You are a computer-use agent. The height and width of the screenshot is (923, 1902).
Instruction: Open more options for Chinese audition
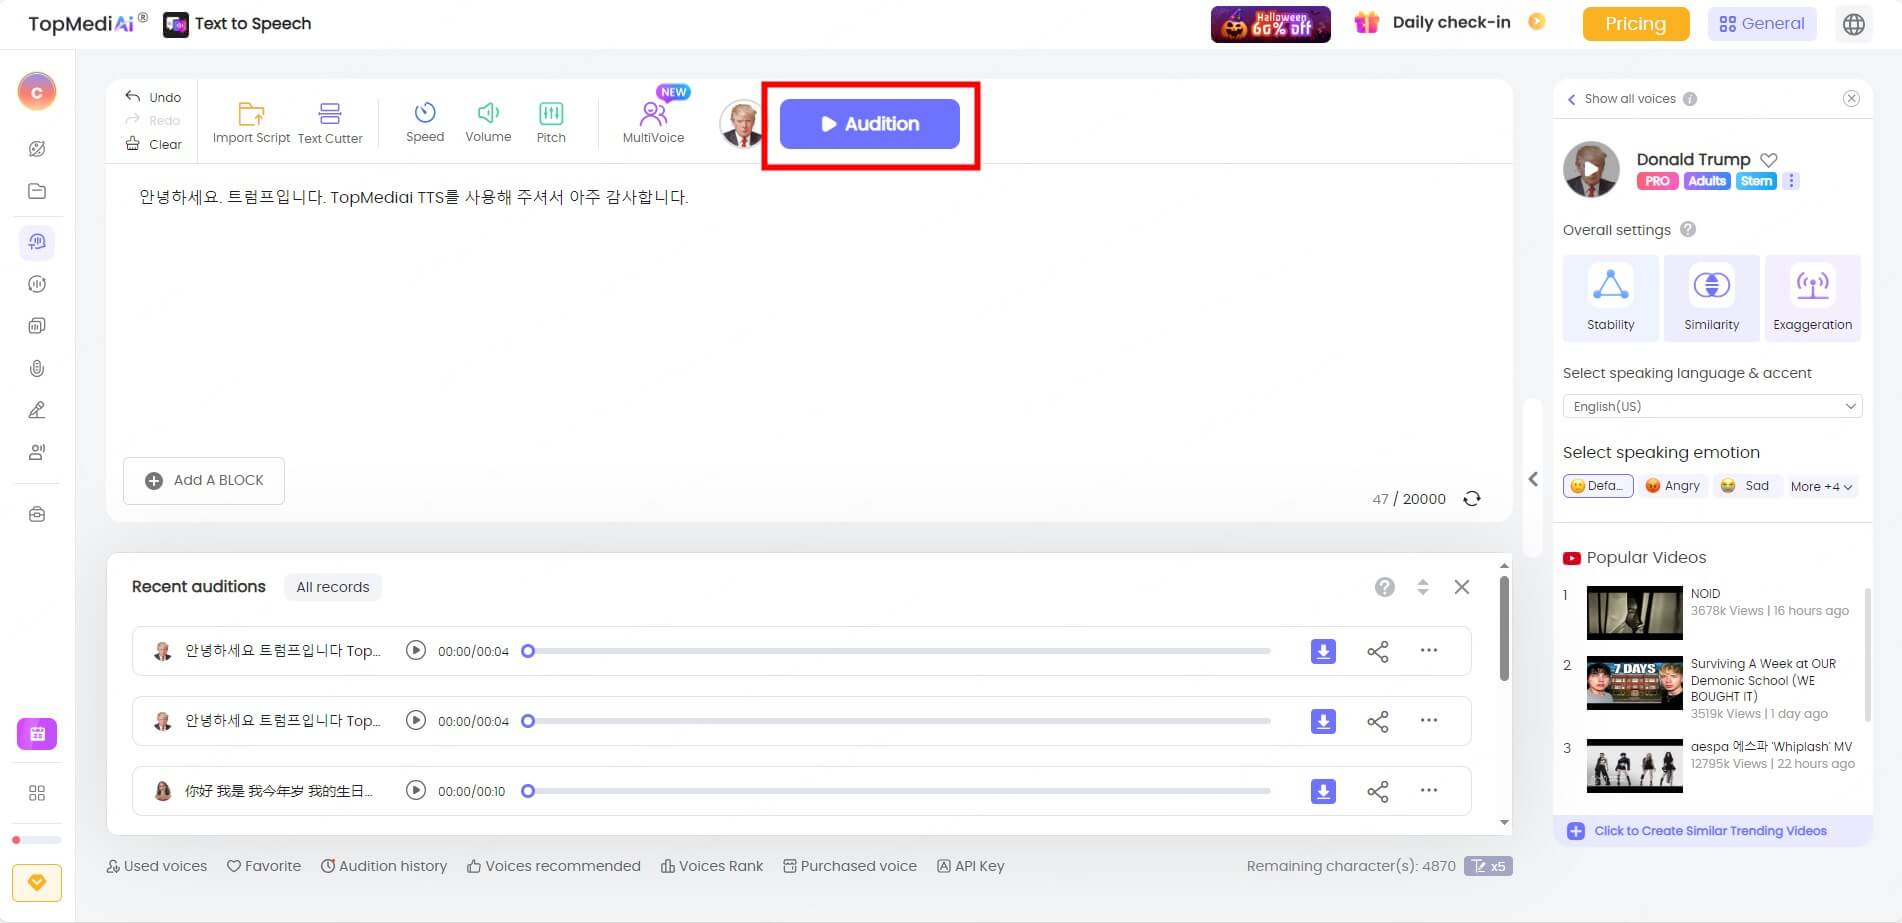coord(1429,790)
